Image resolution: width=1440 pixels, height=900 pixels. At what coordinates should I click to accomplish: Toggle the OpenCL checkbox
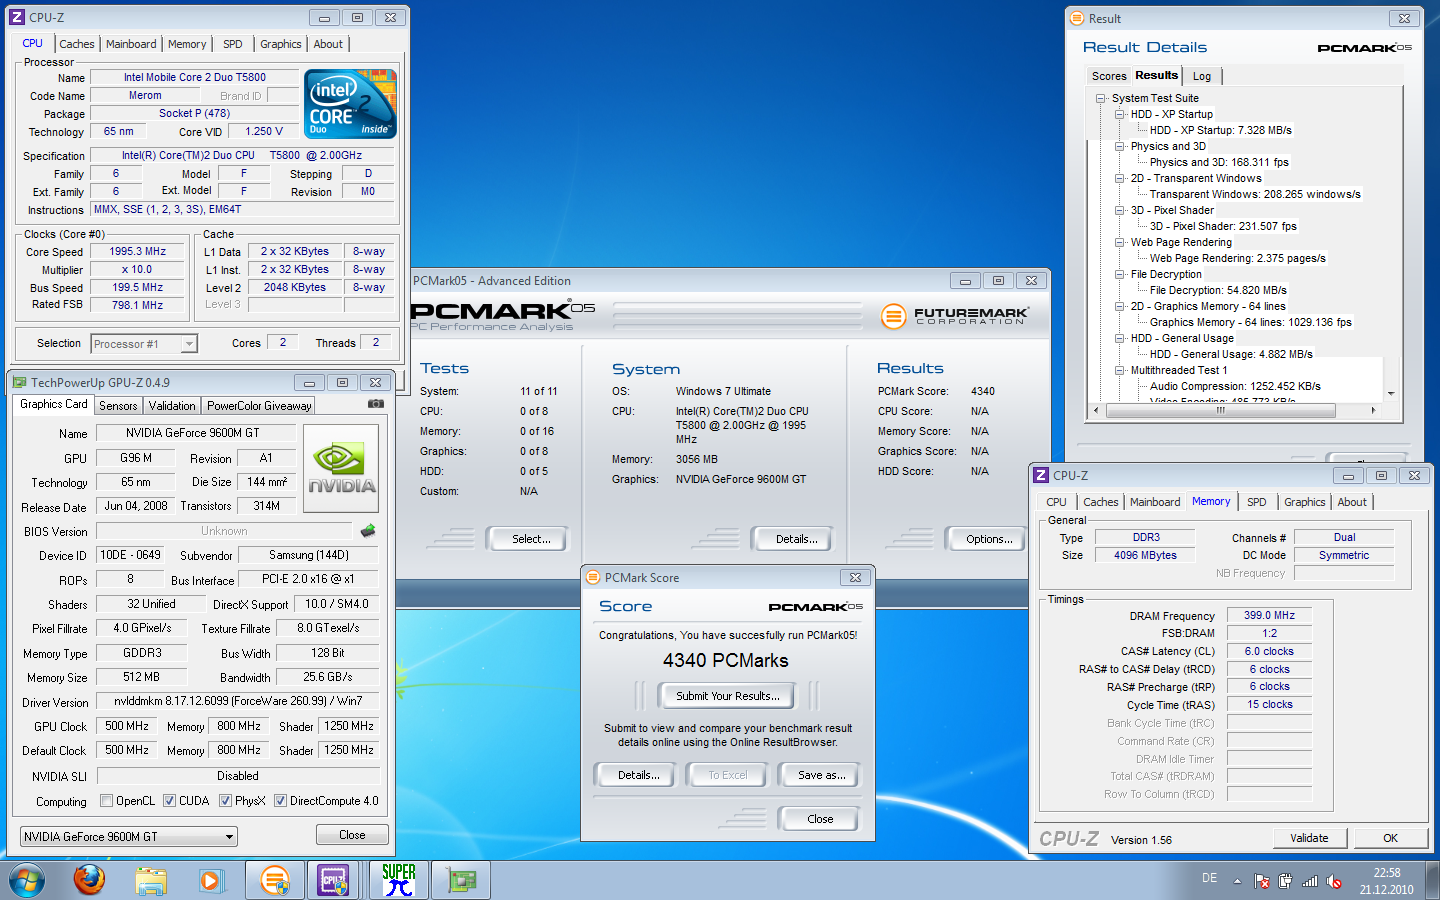click(x=107, y=800)
